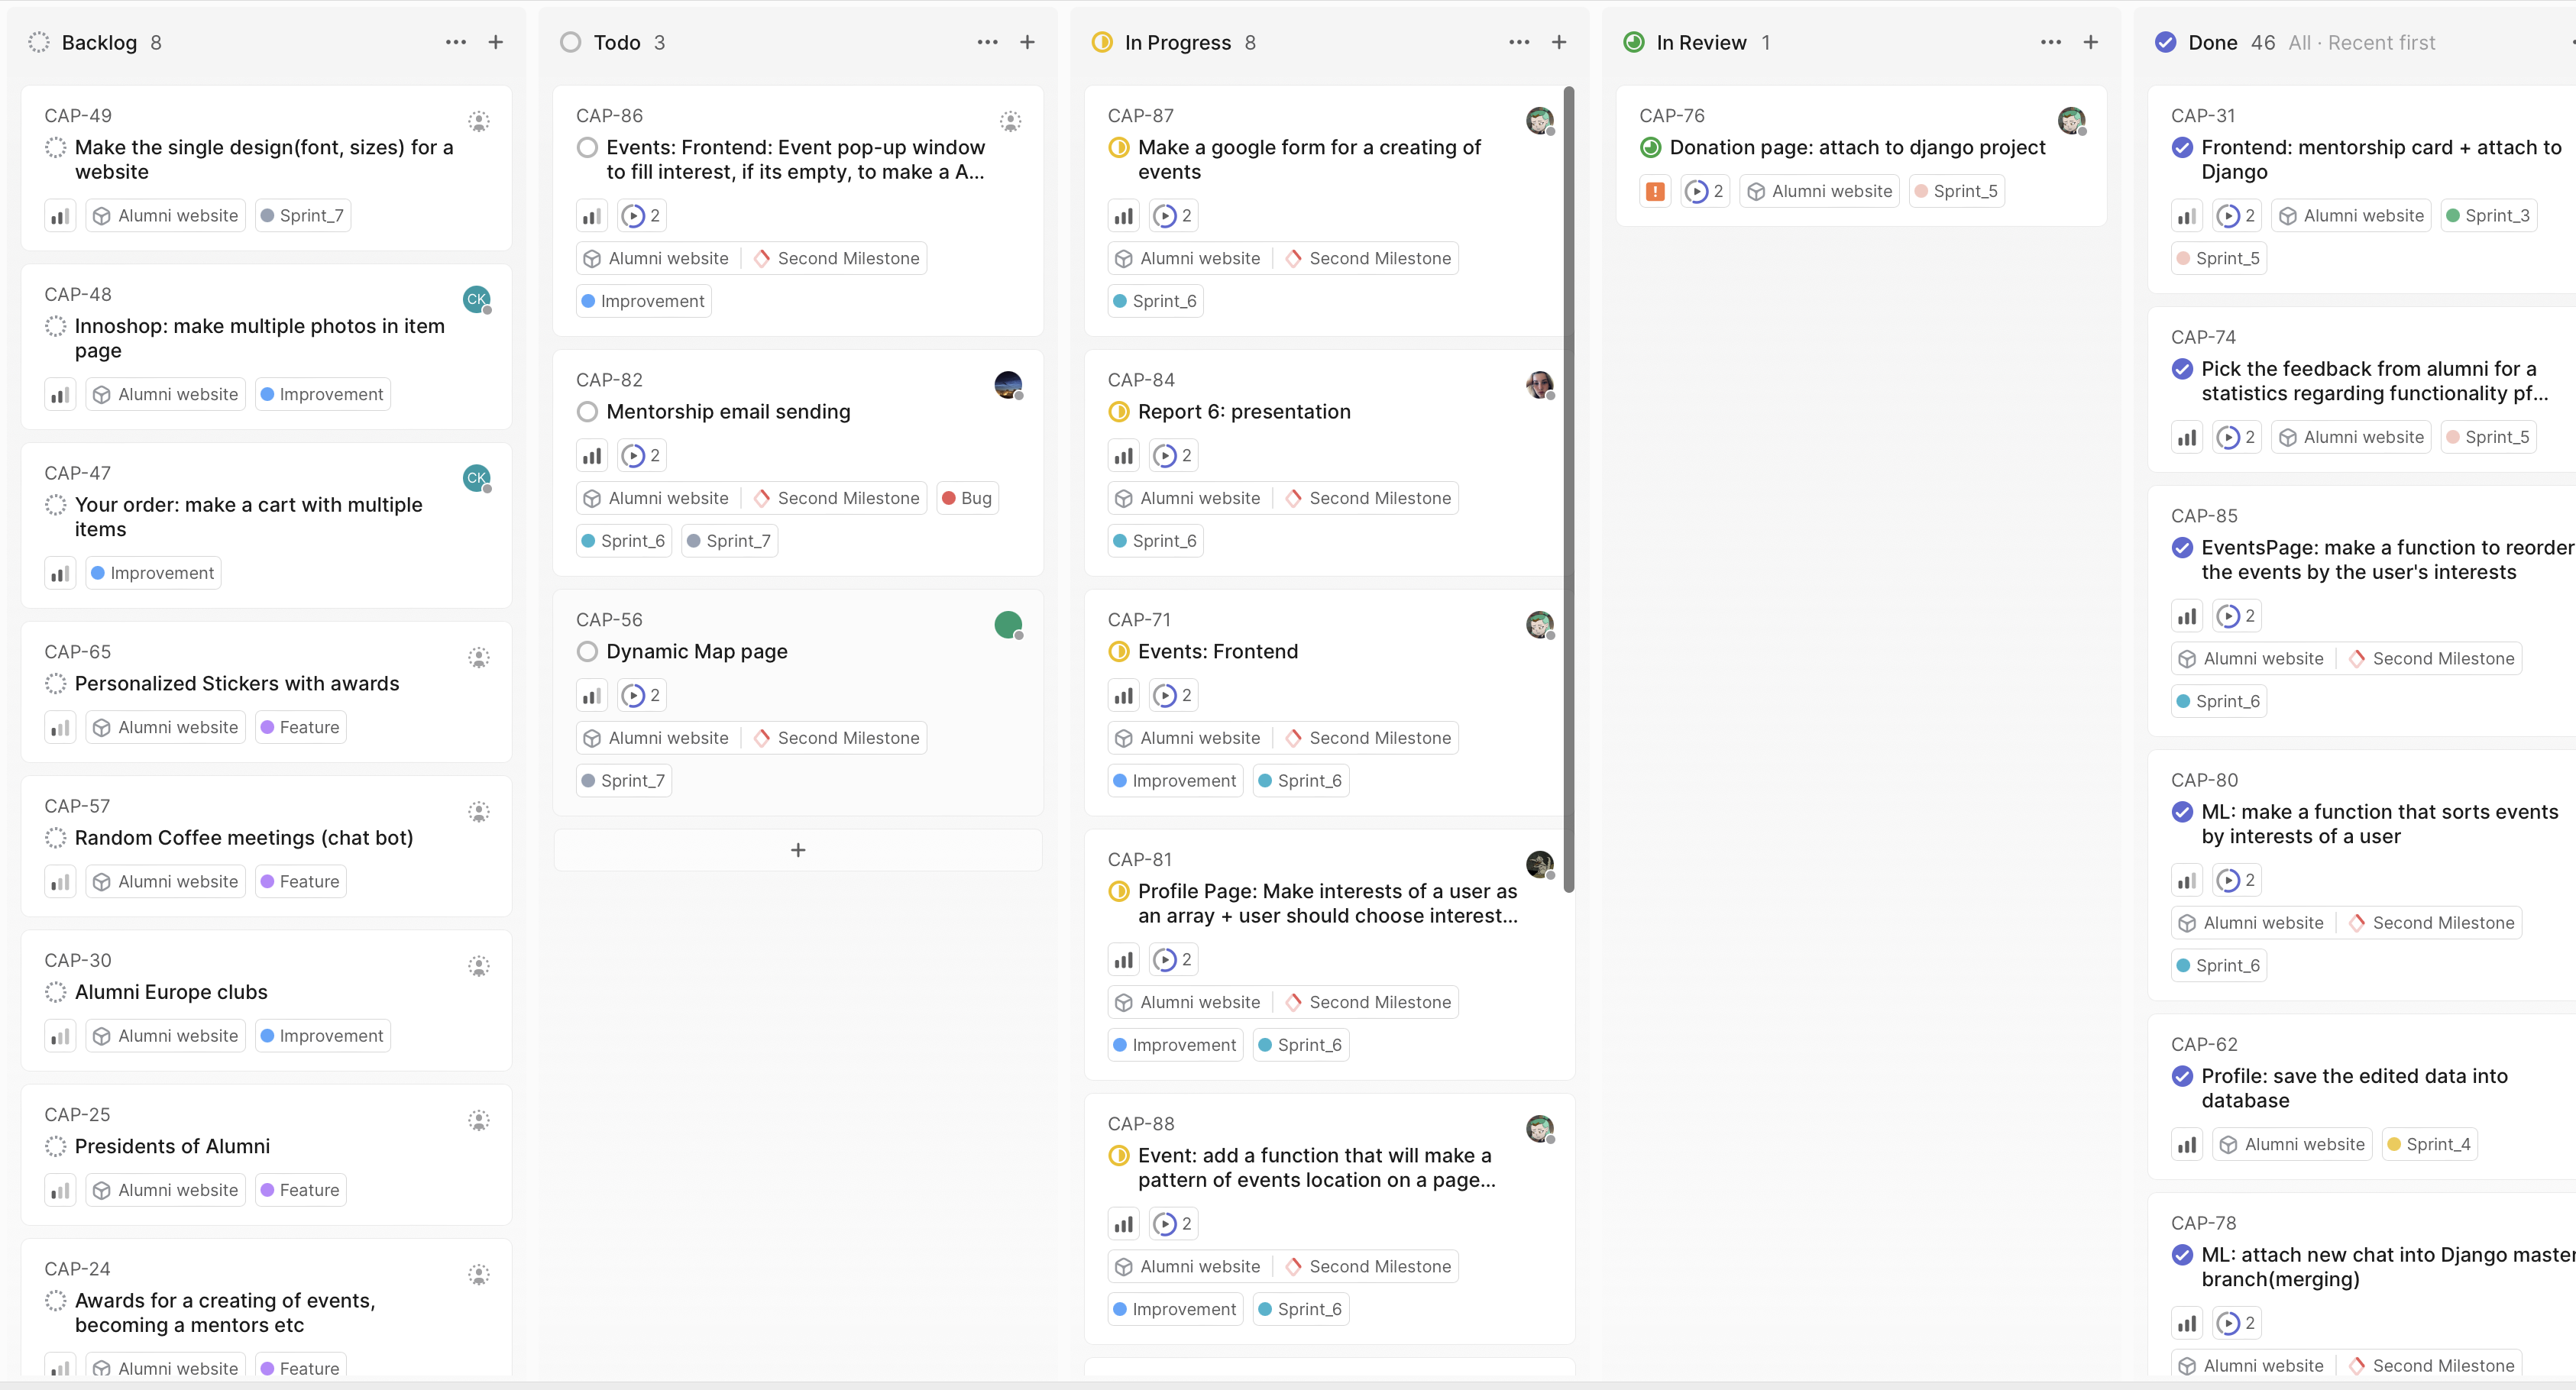Change in-progress status icon on Report 6: presentation

pos(1119,412)
